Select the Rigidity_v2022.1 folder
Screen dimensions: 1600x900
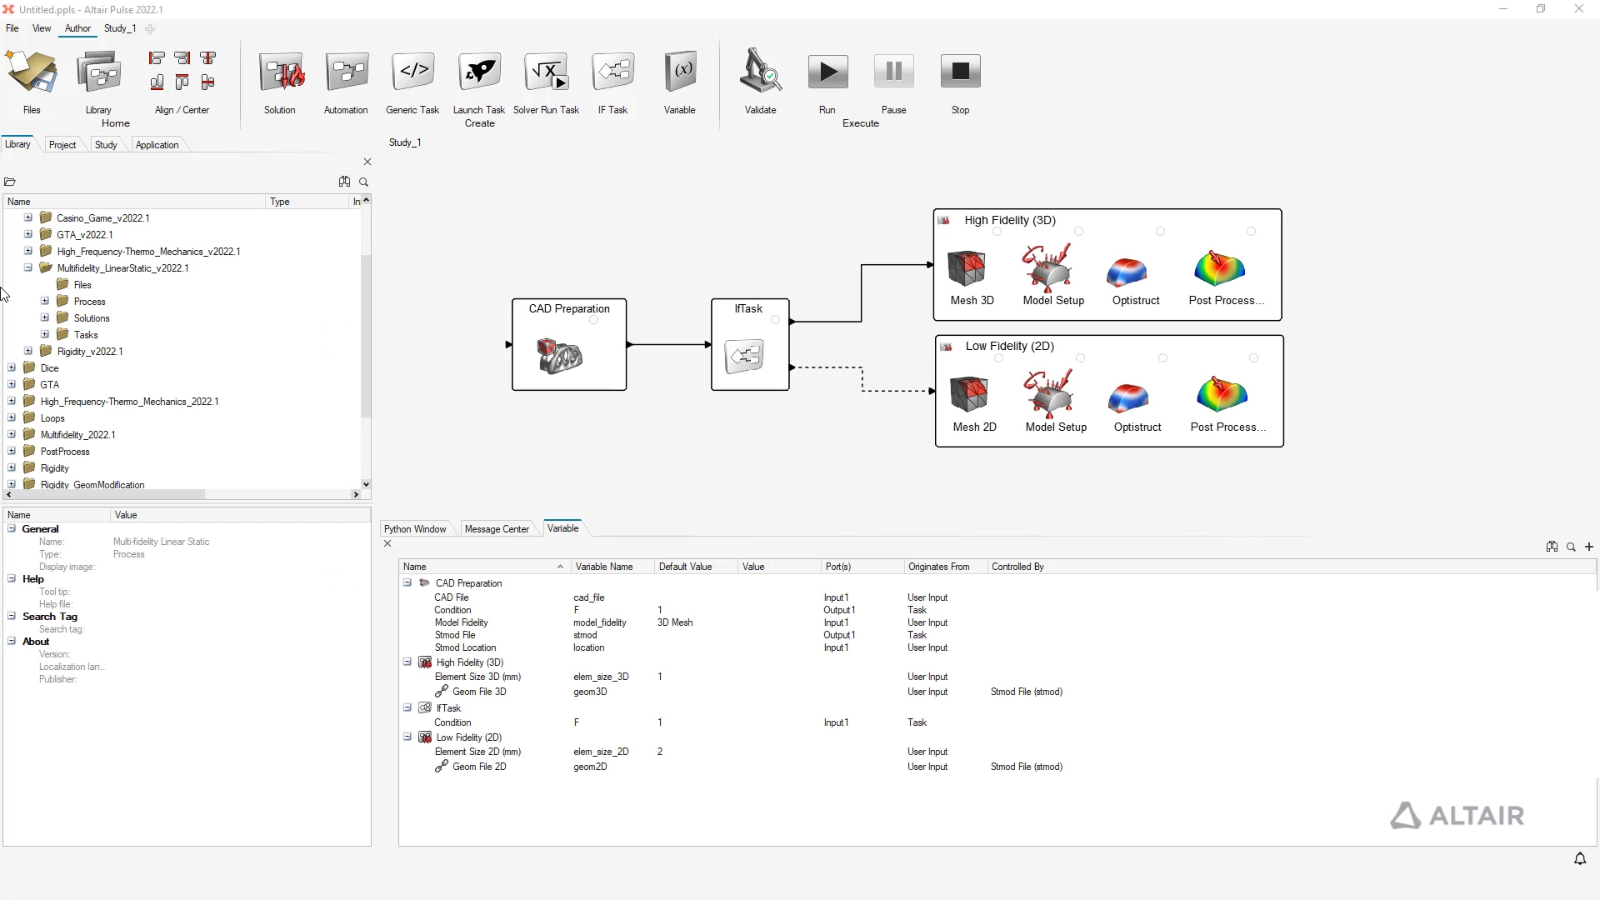click(x=89, y=352)
